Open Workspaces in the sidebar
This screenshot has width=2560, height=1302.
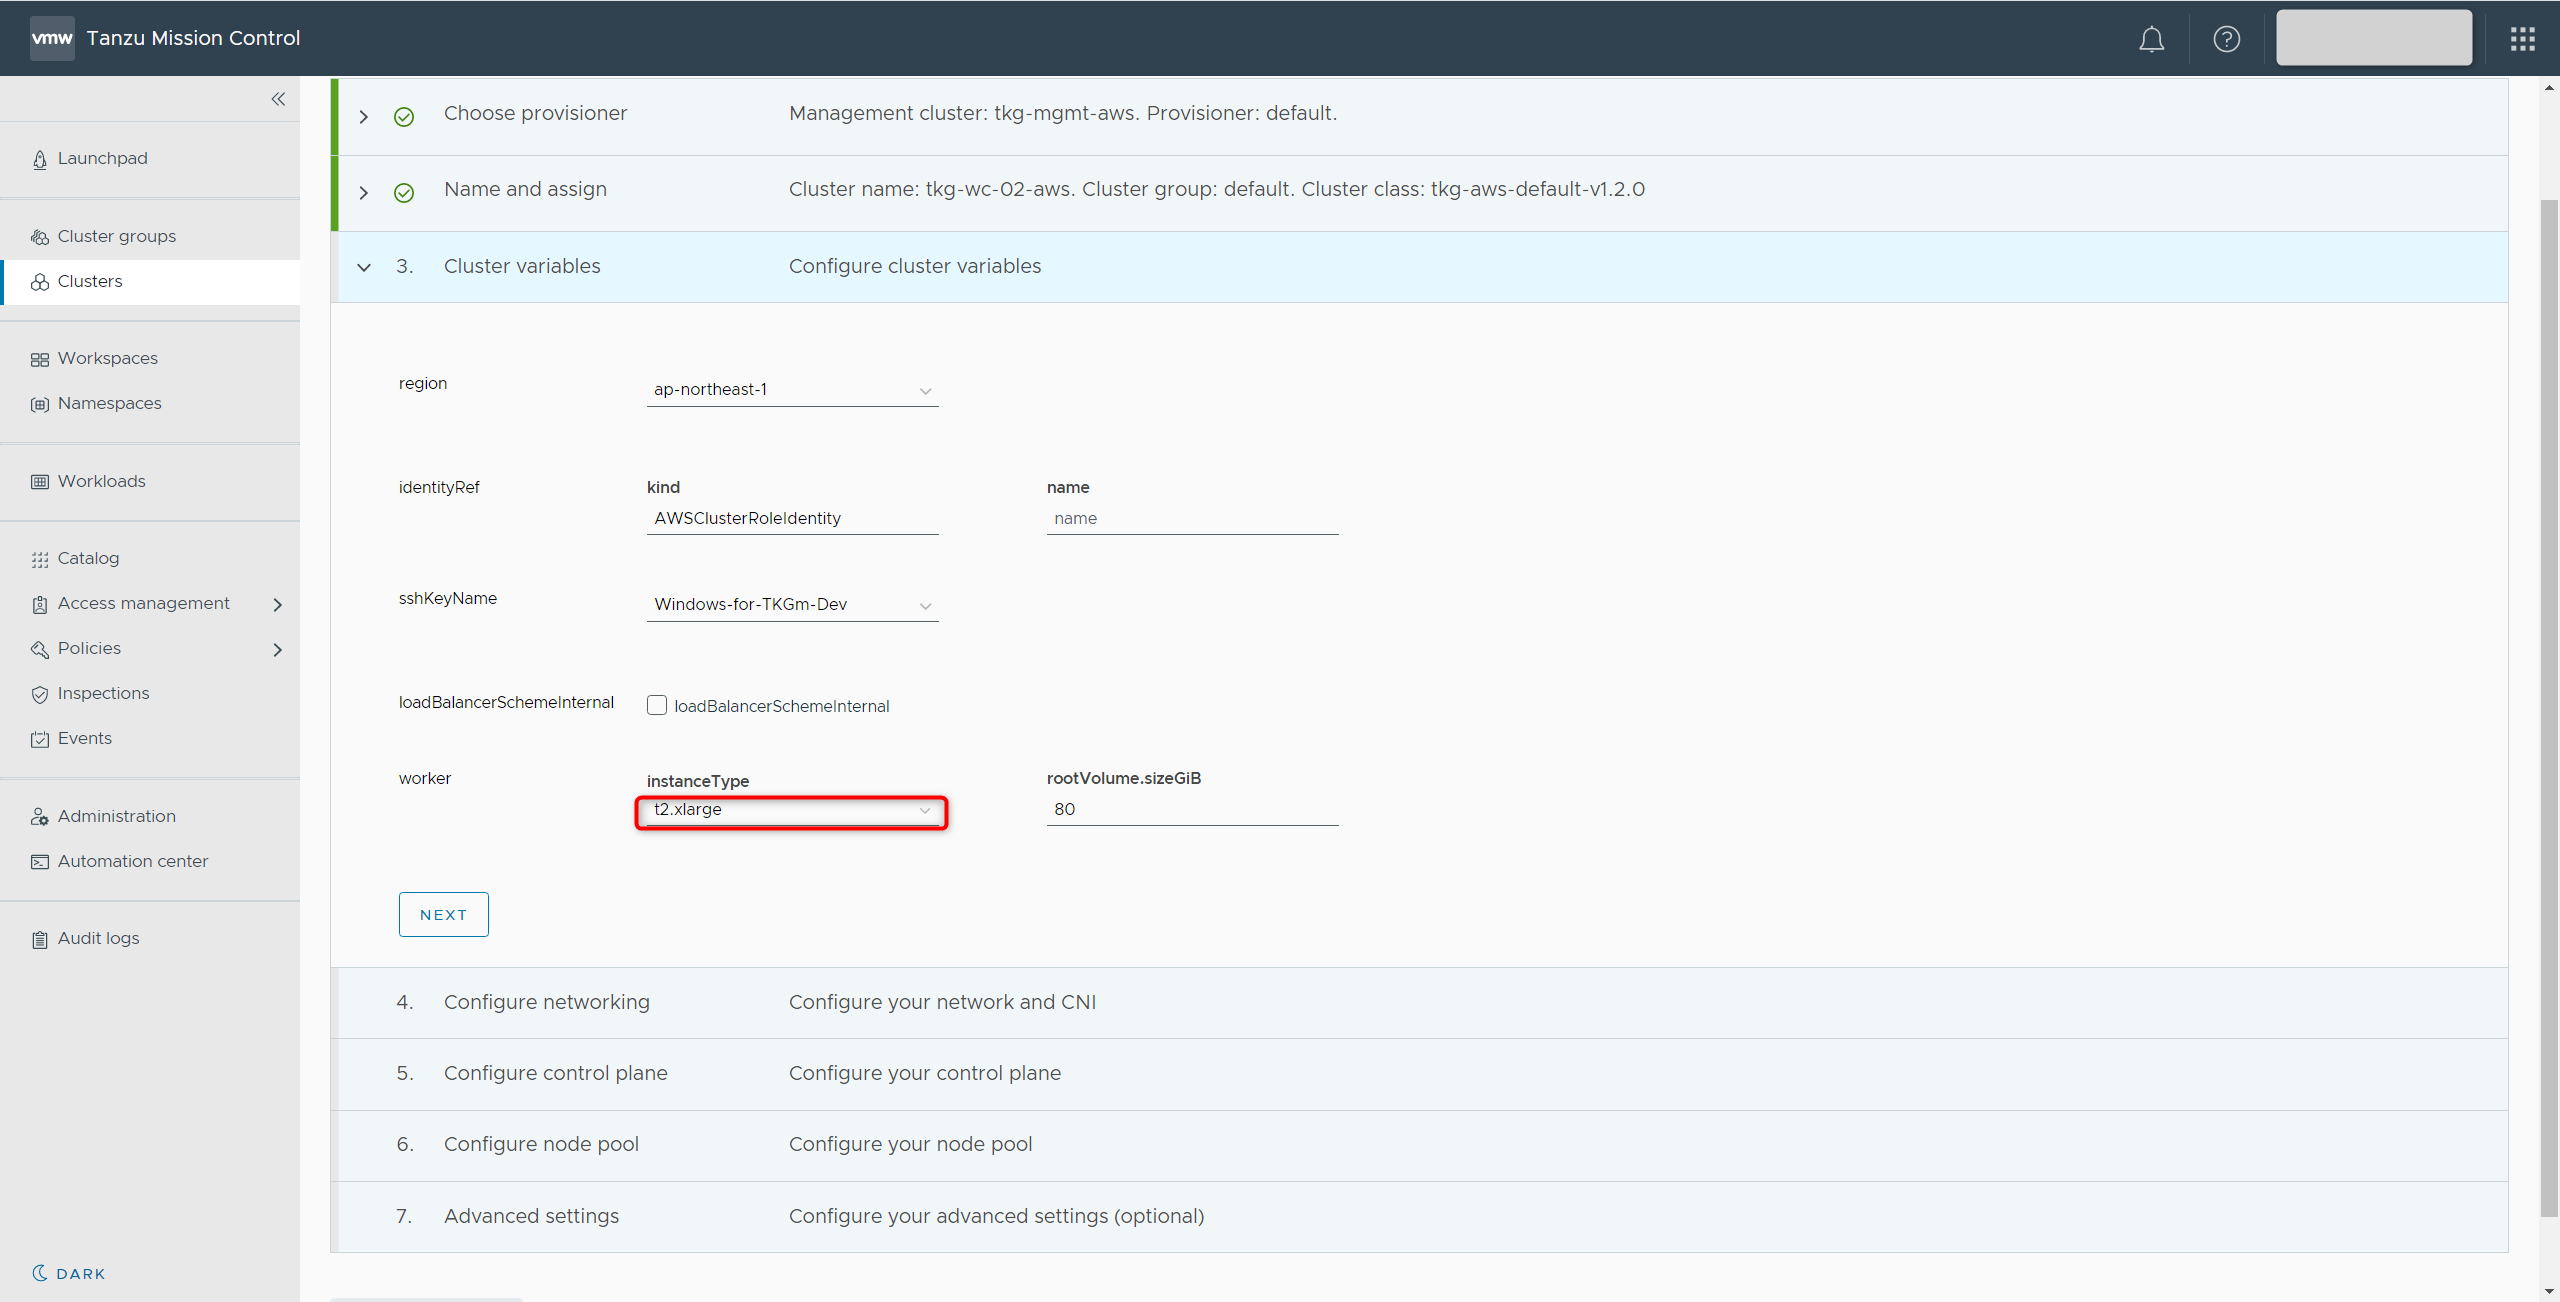107,358
